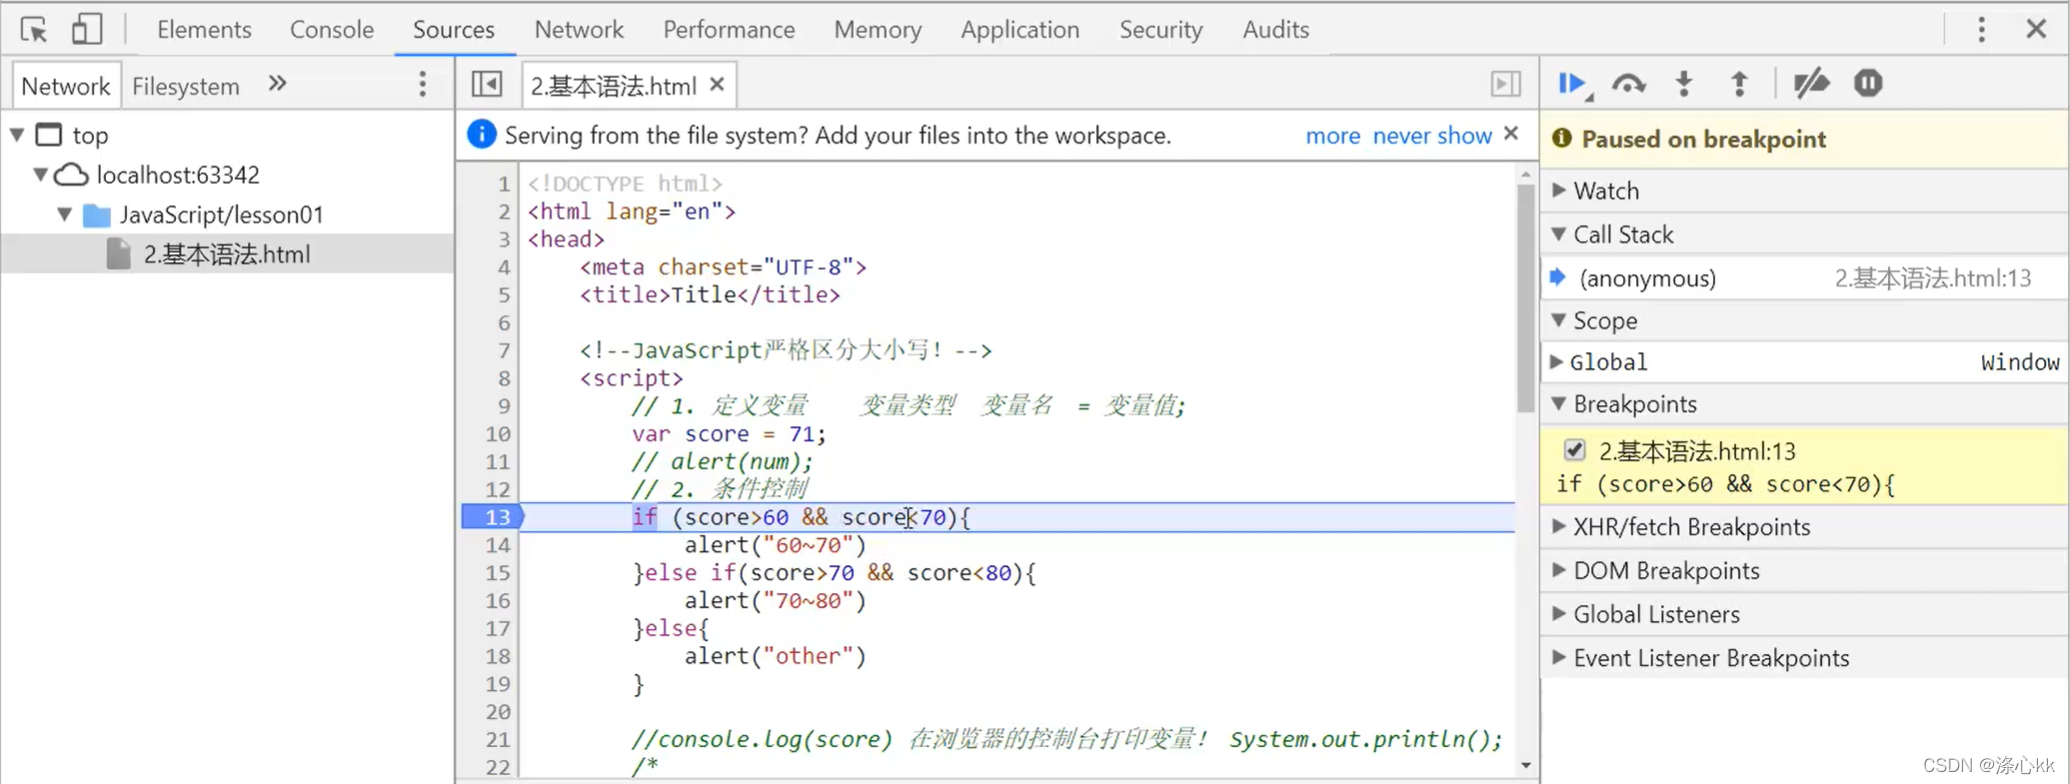Click code editor vertical scrollbar thumb
Viewport: 2070px width, 784px height.
pyautogui.click(x=1525, y=298)
